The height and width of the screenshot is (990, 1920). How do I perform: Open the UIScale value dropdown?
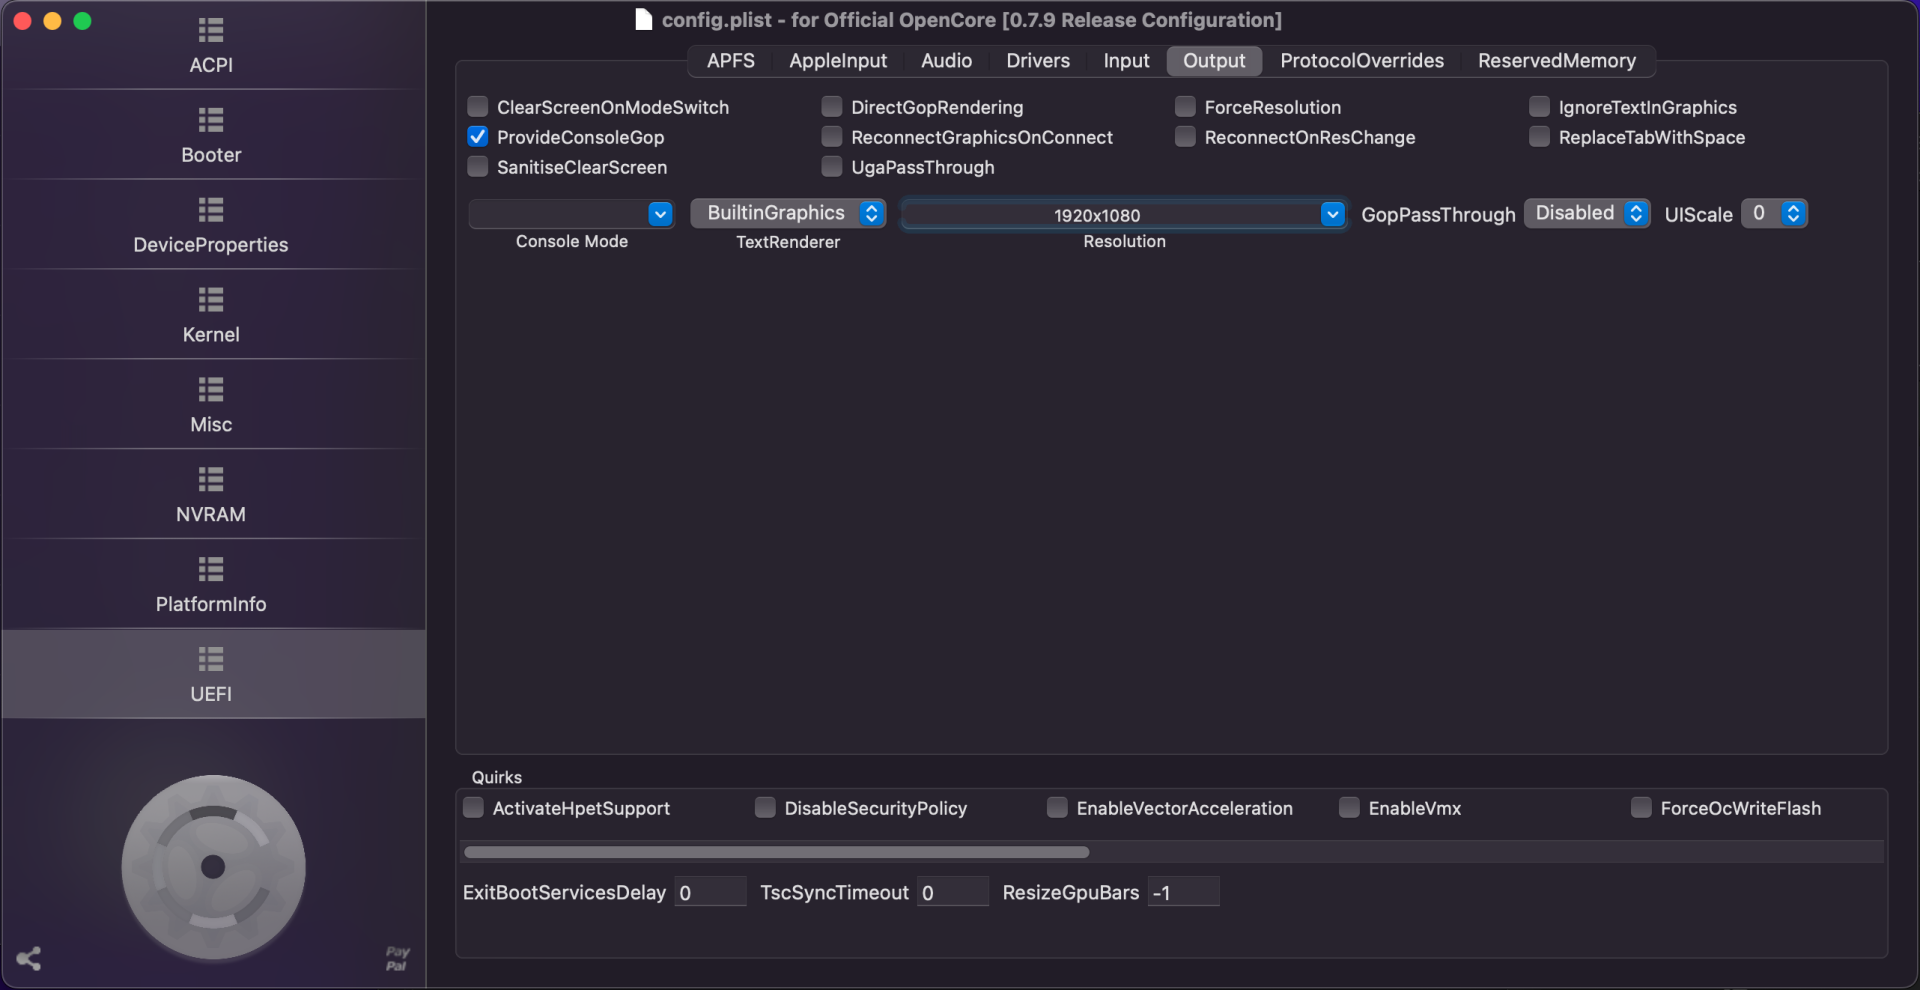tap(1774, 214)
